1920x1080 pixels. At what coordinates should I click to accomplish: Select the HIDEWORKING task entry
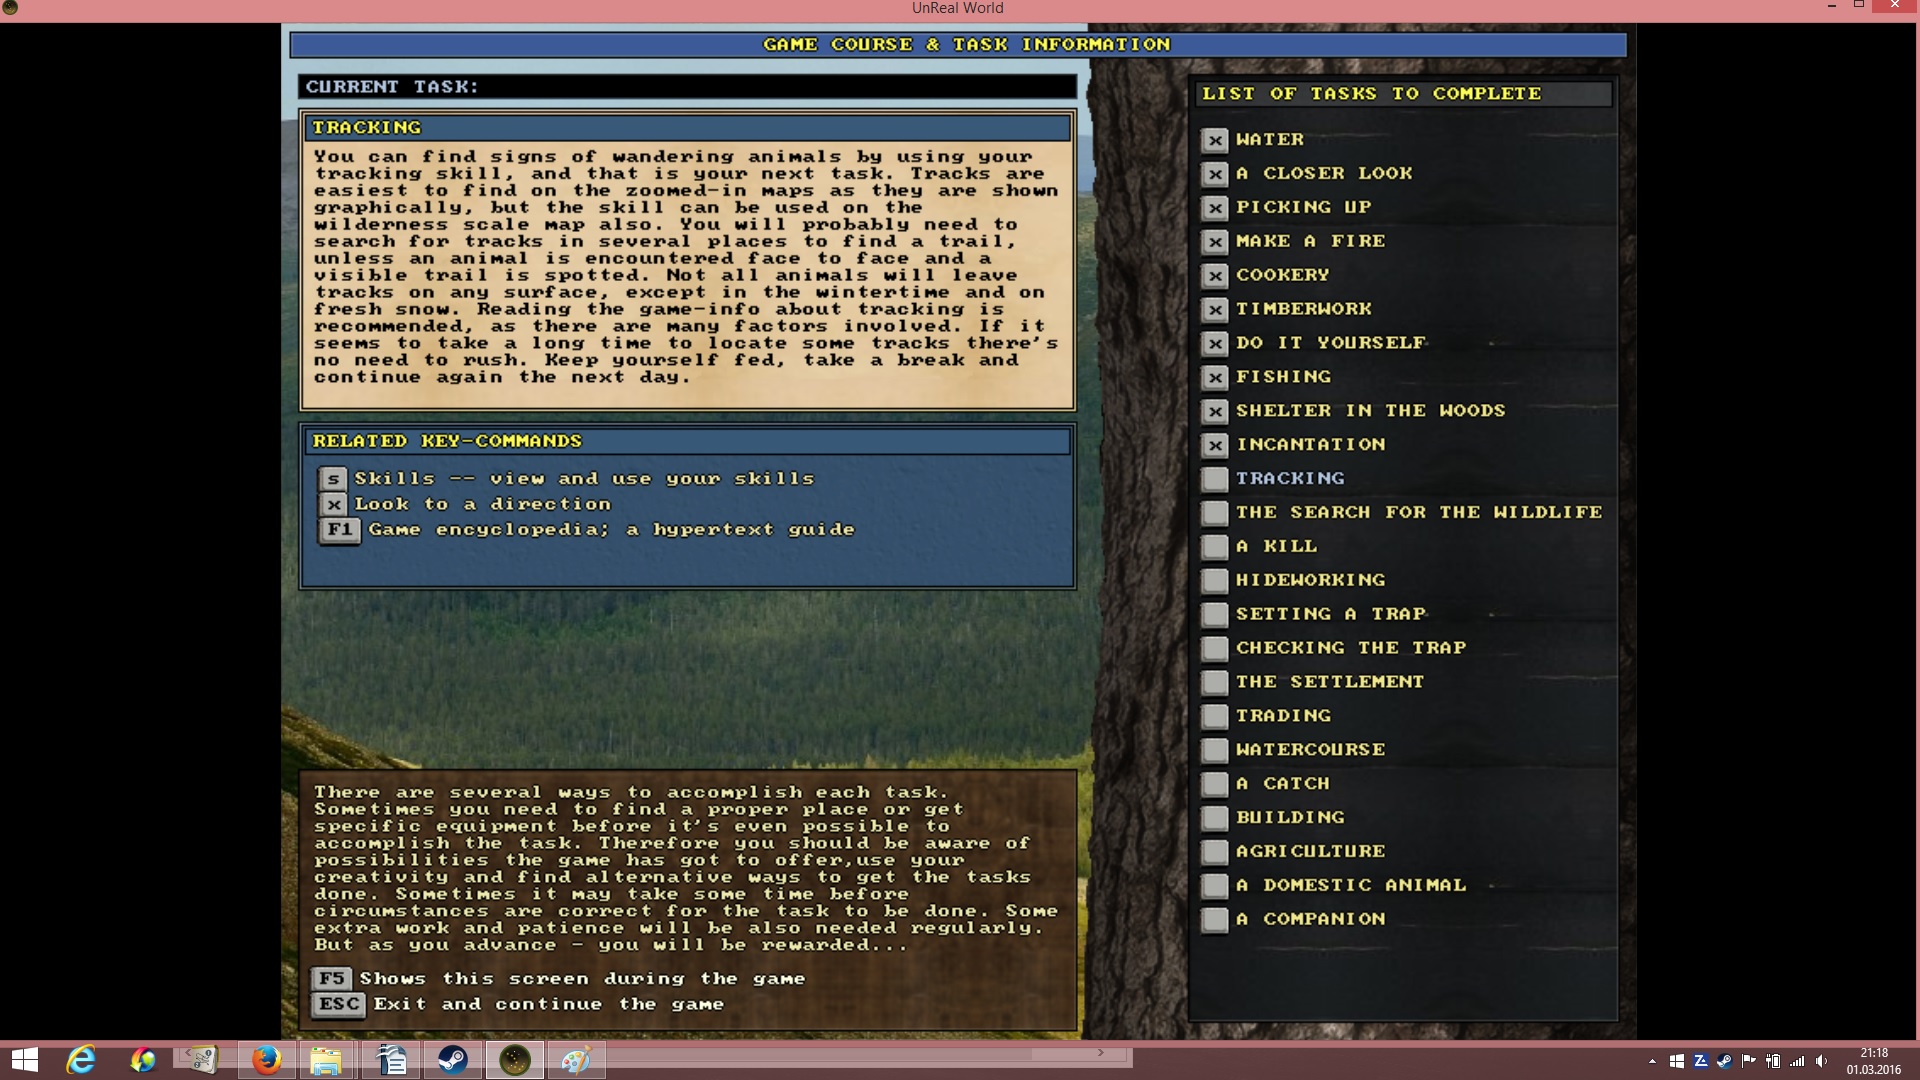click(x=1310, y=580)
